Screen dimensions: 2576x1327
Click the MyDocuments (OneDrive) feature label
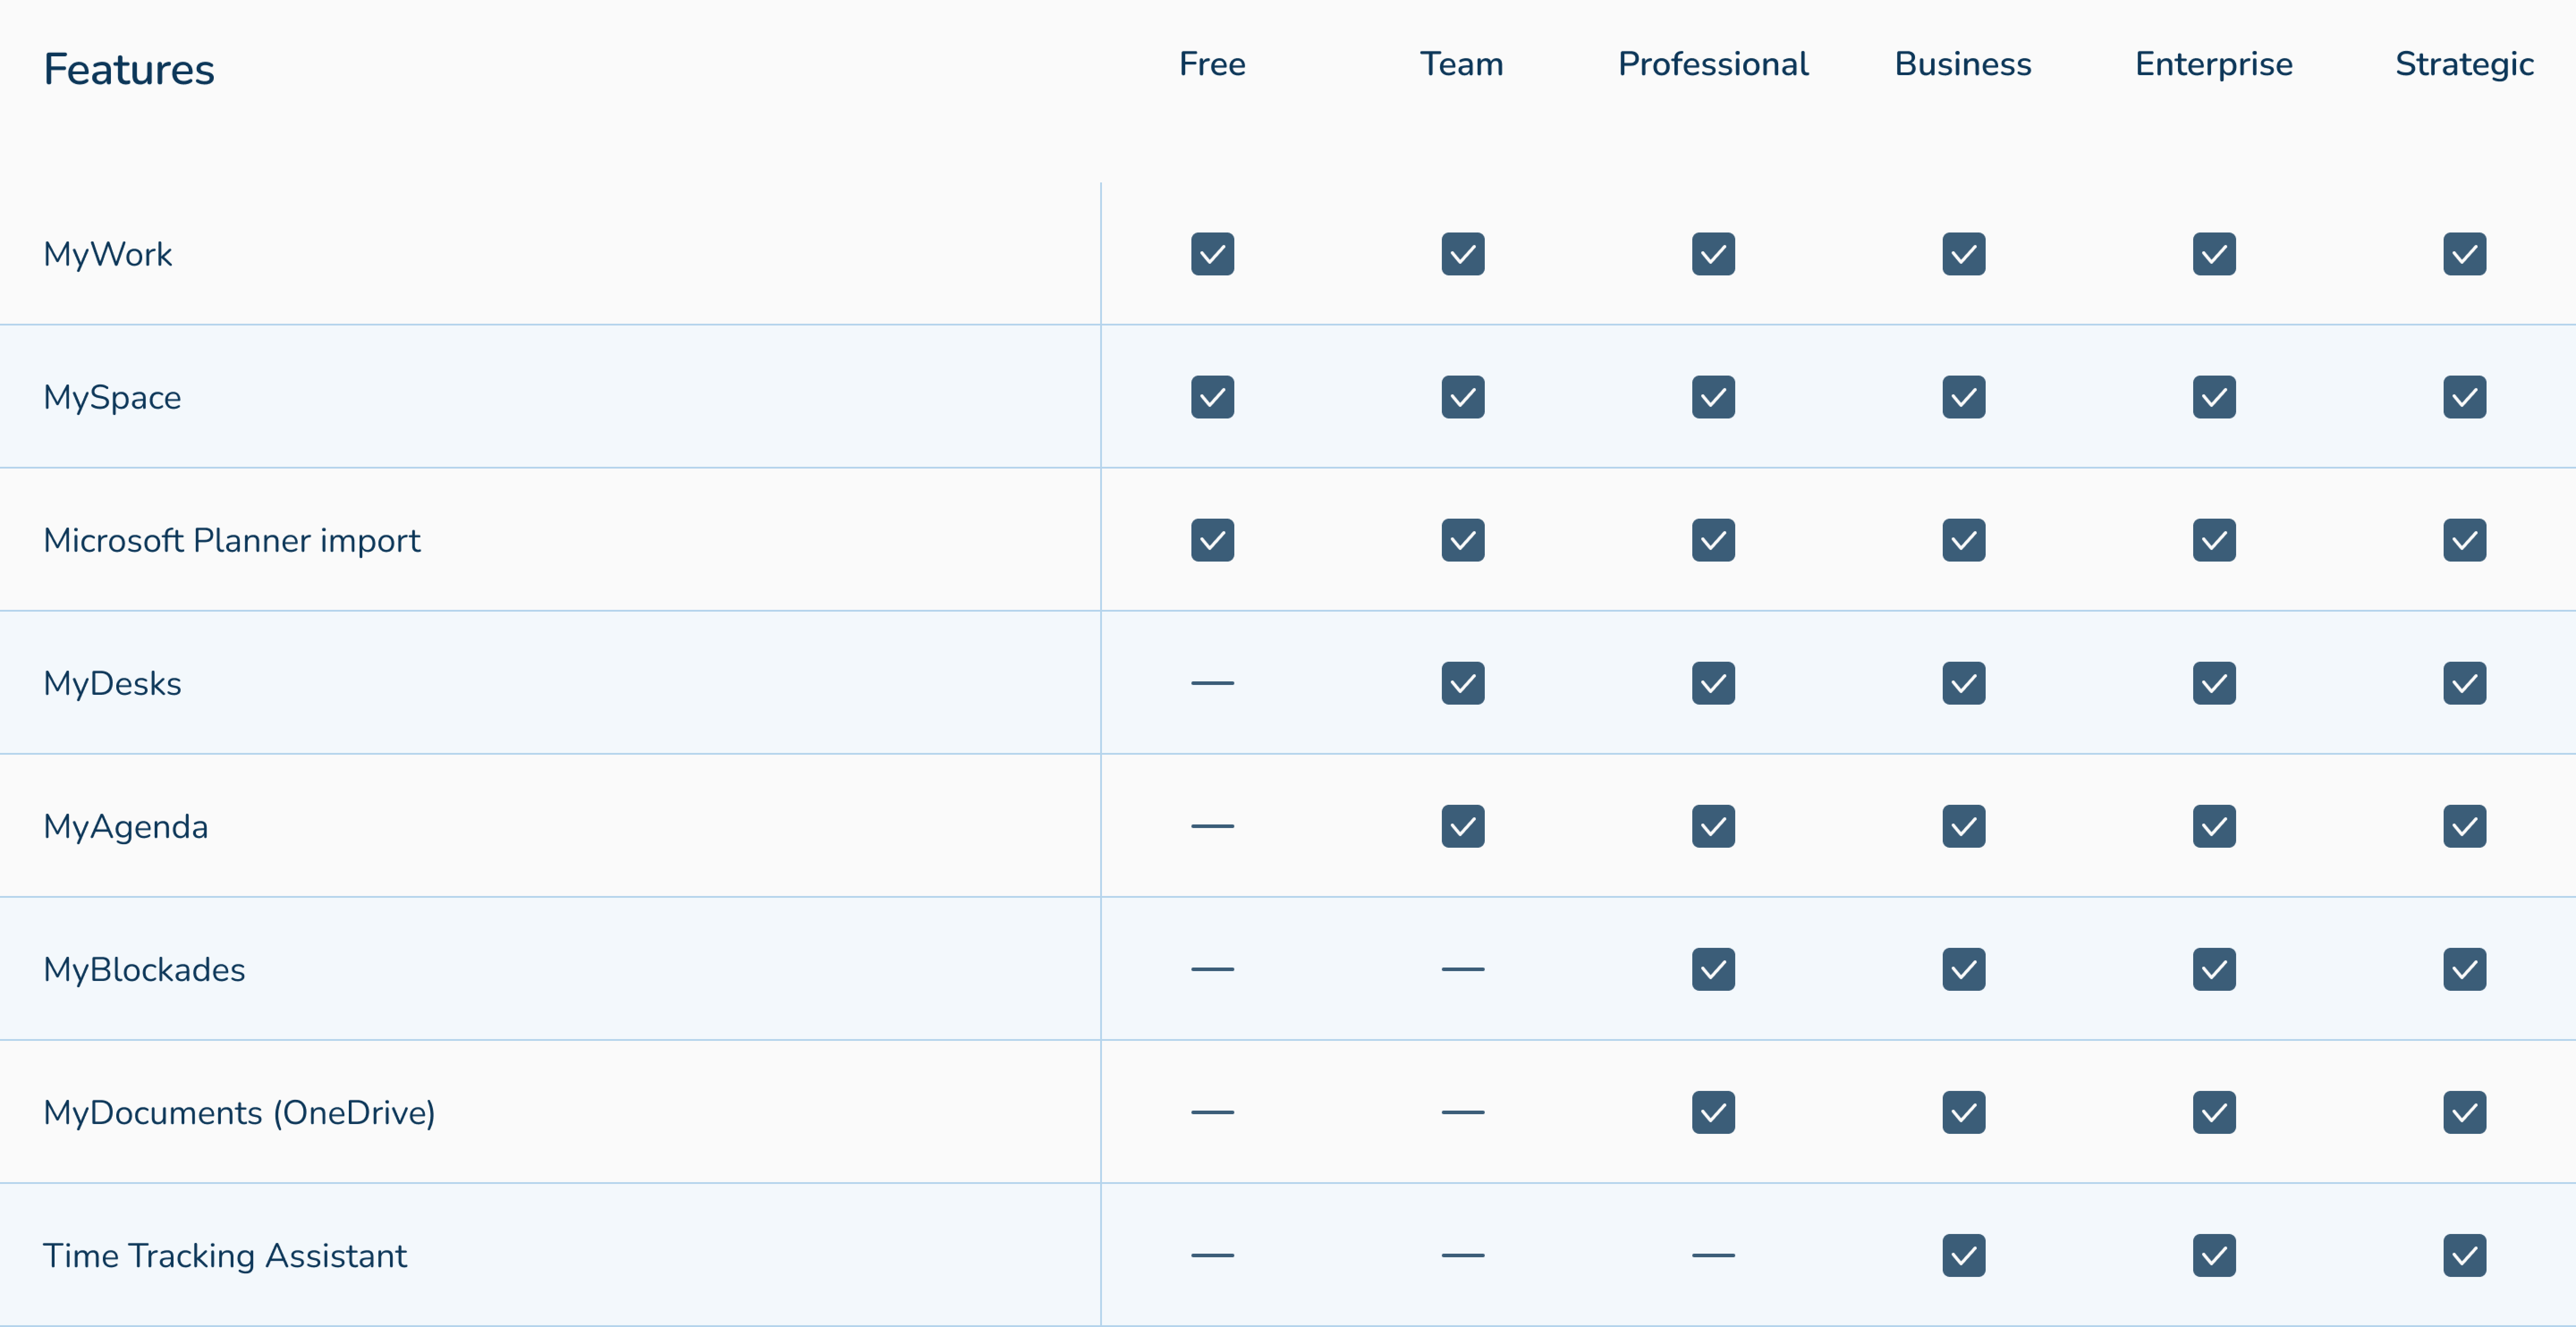pyautogui.click(x=239, y=1112)
